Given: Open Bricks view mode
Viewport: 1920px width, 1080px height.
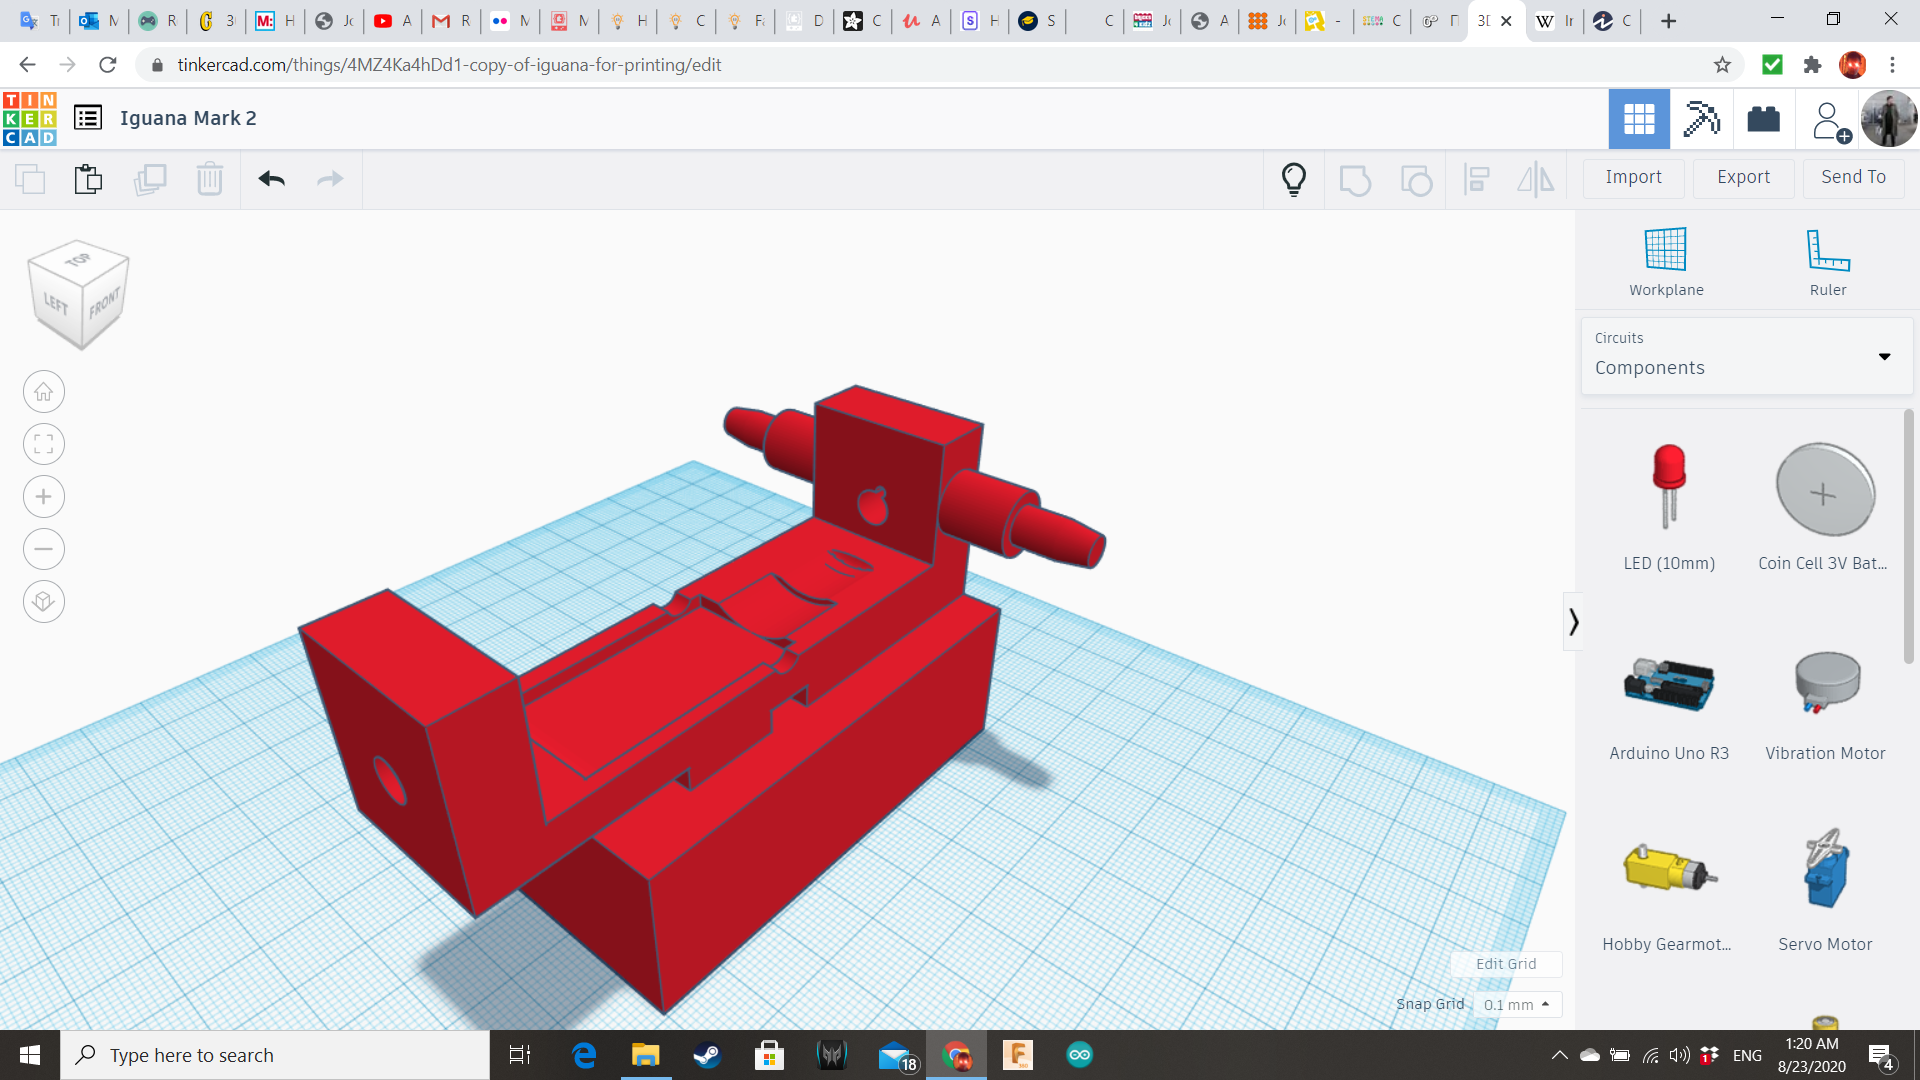Looking at the screenshot, I should coord(1763,119).
